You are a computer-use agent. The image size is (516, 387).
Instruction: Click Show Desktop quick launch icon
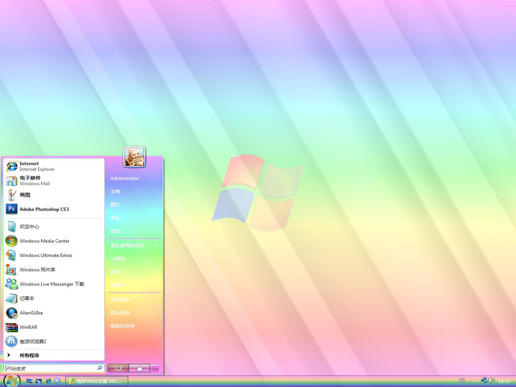point(29,381)
